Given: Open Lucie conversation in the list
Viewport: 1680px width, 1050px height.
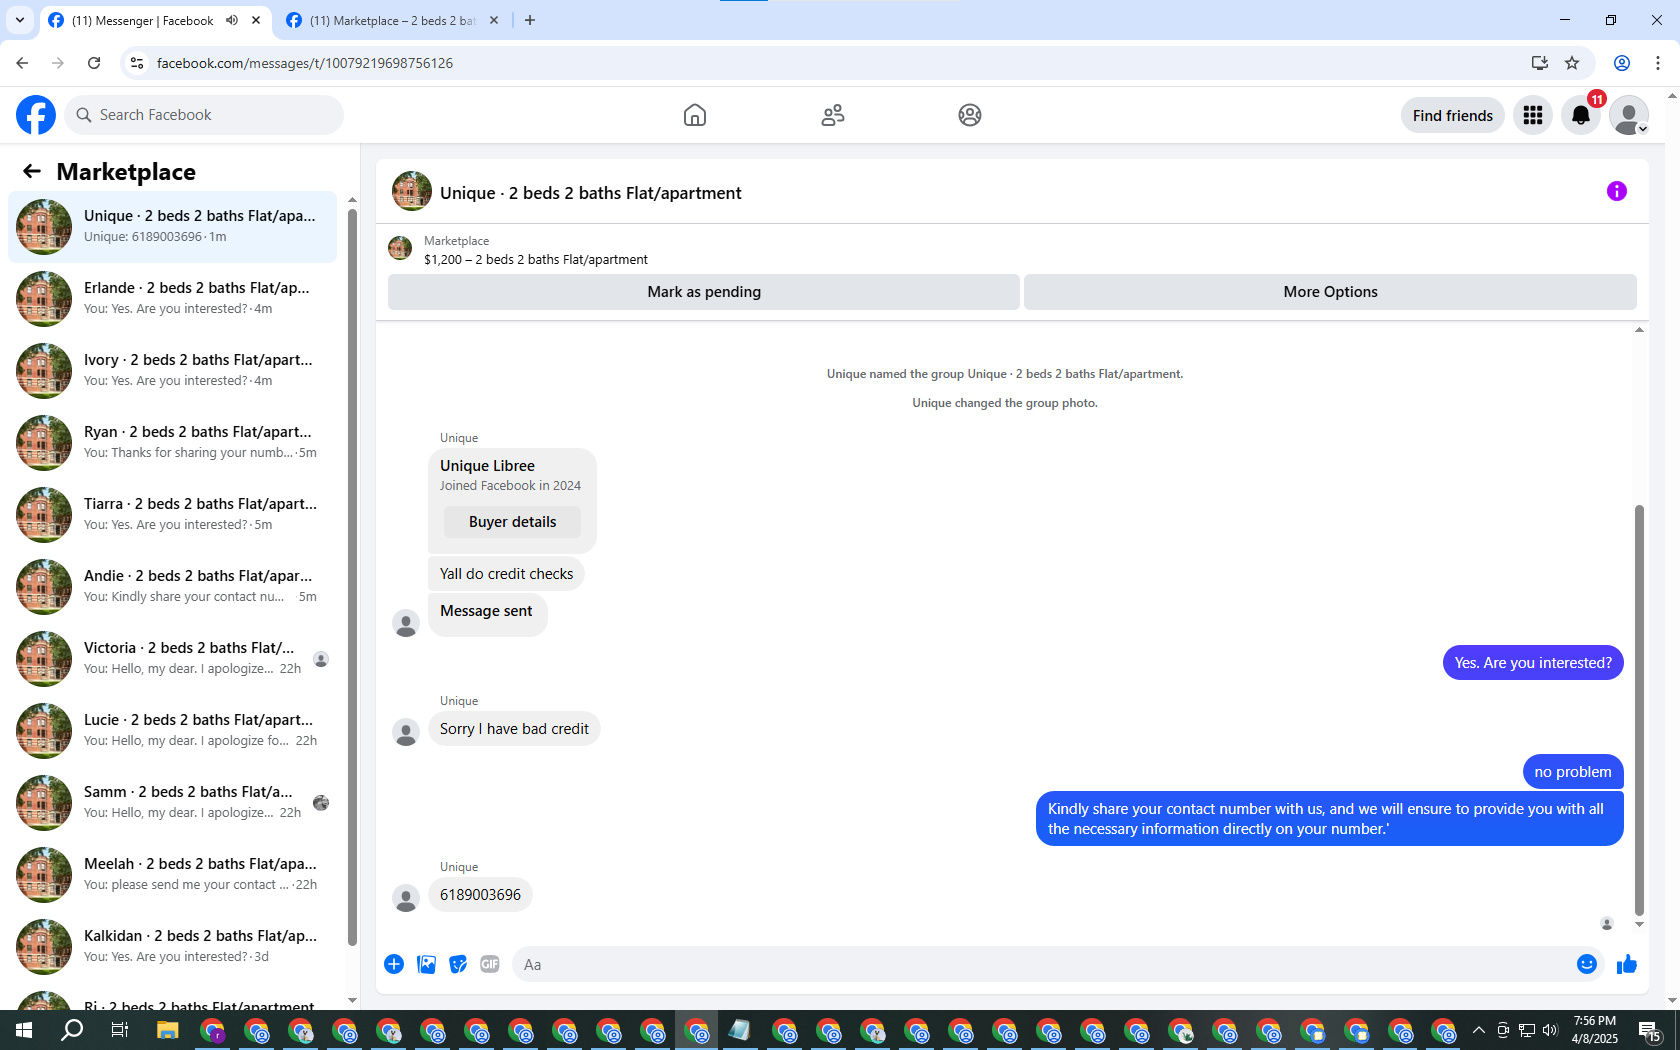Looking at the screenshot, I should coord(172,731).
